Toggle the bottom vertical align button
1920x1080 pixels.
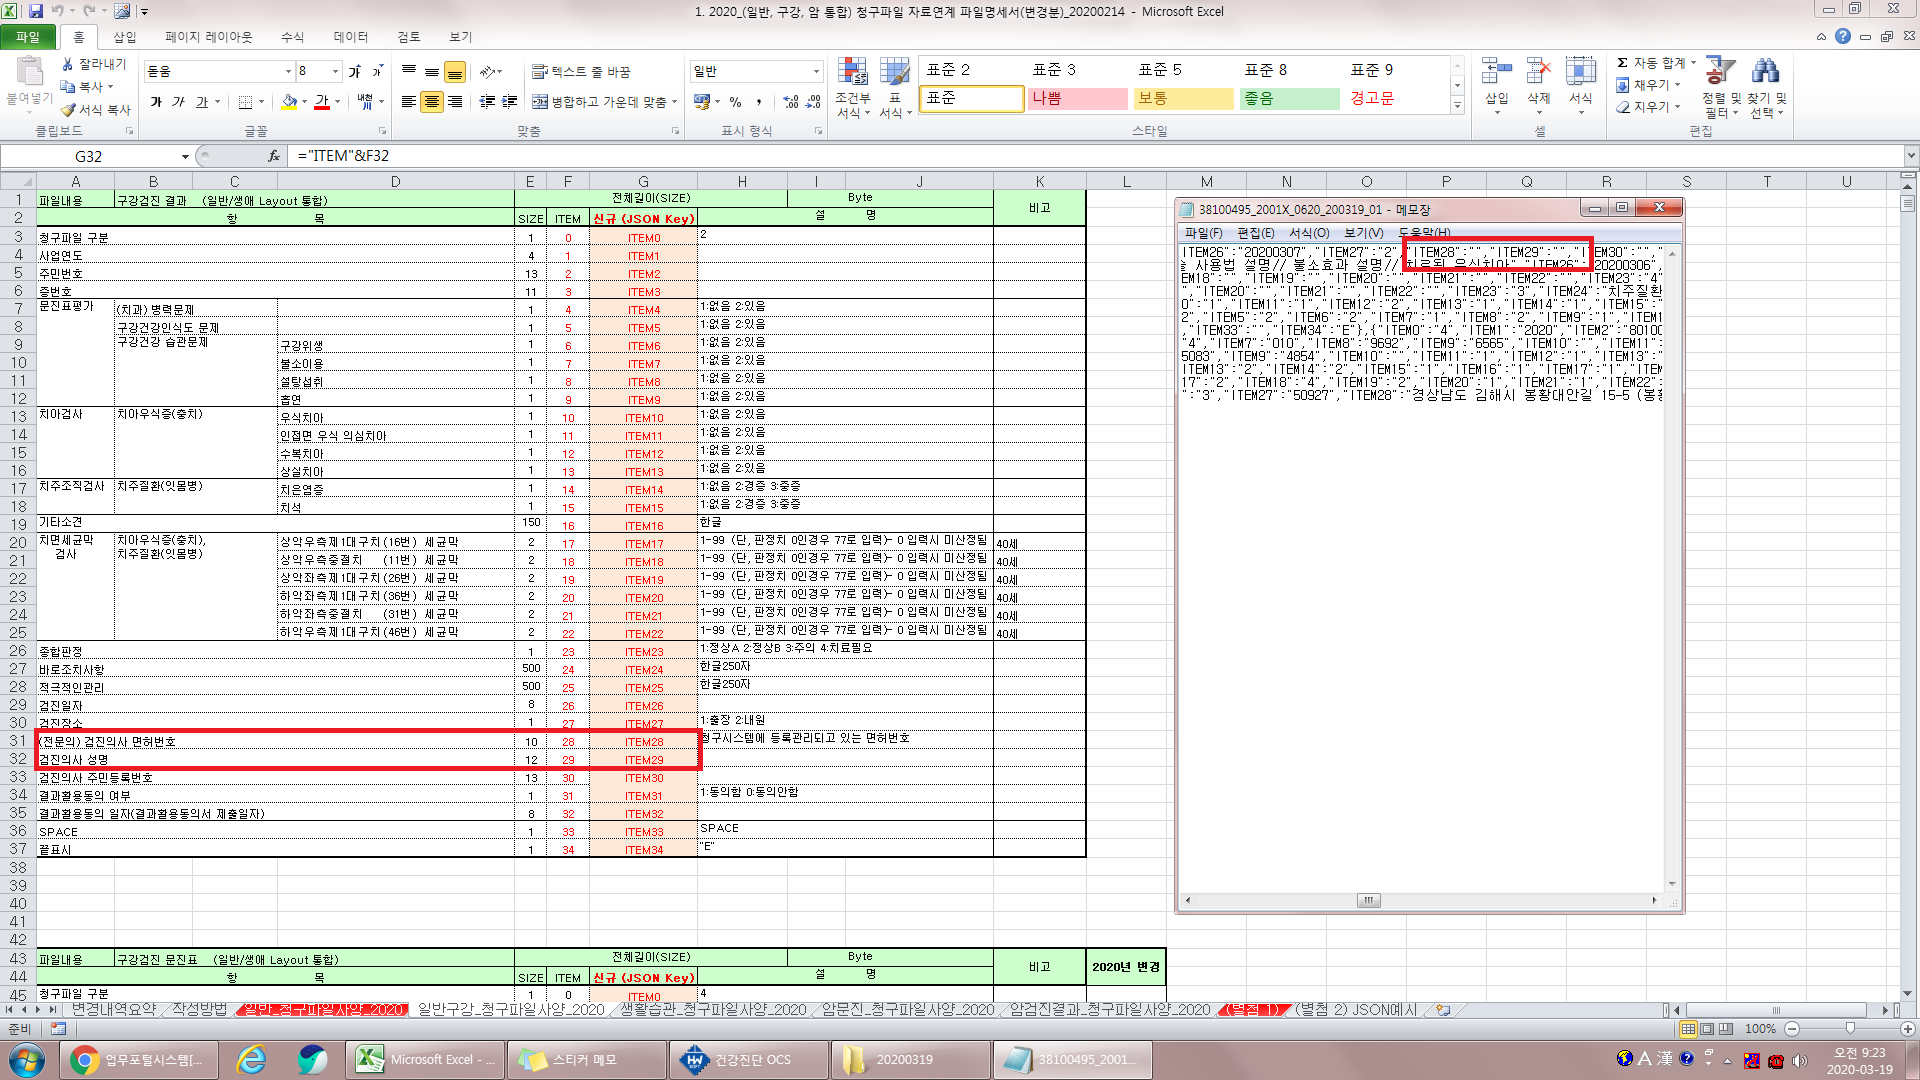coord(455,72)
